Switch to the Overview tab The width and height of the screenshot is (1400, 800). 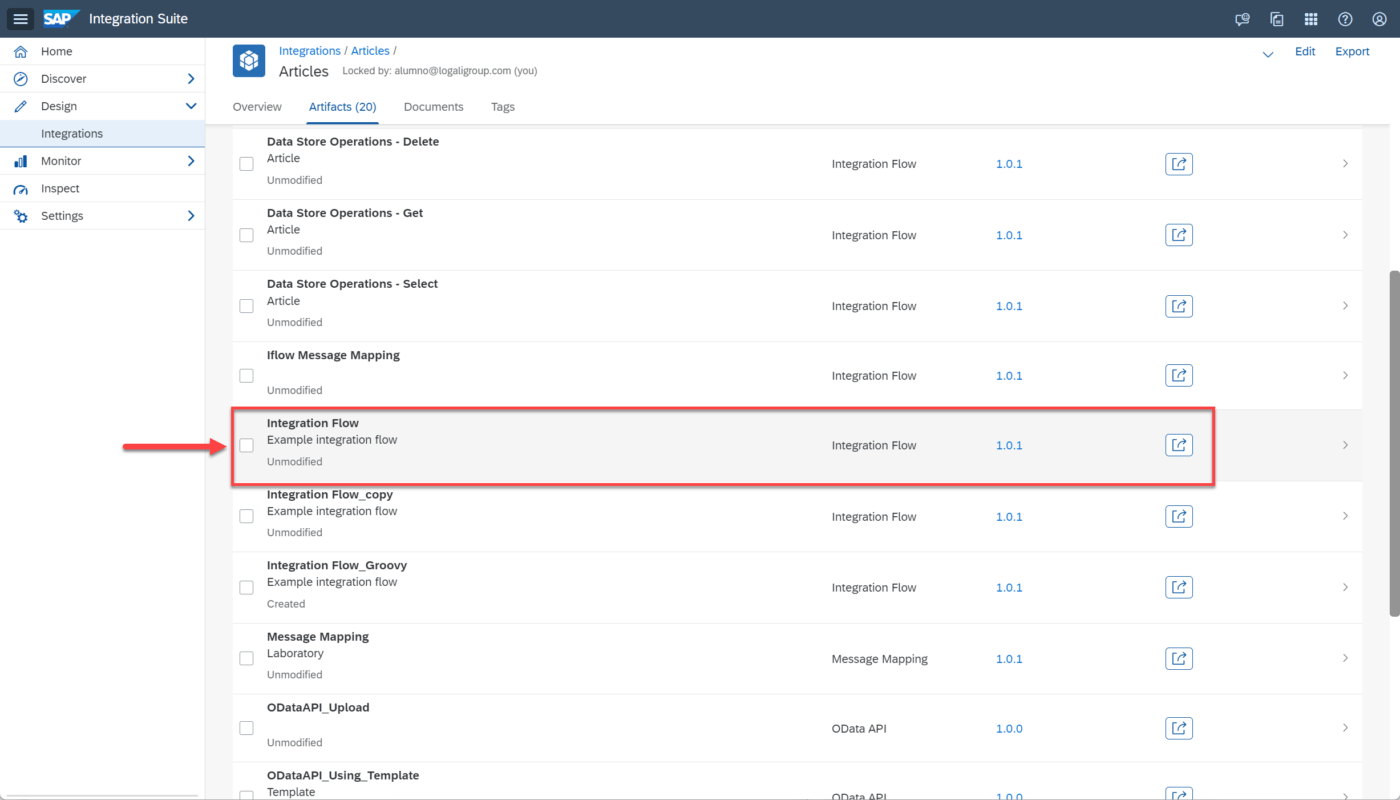pyautogui.click(x=257, y=107)
